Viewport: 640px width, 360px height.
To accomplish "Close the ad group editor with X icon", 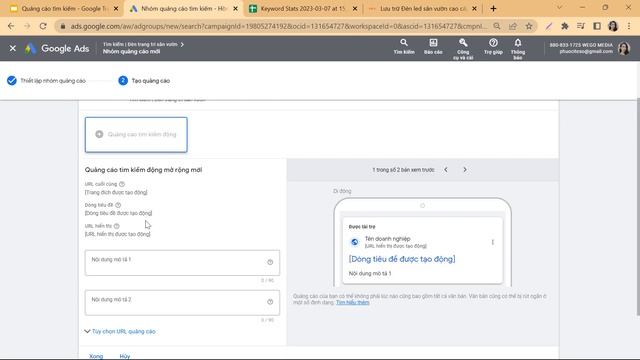I will 13,48.
